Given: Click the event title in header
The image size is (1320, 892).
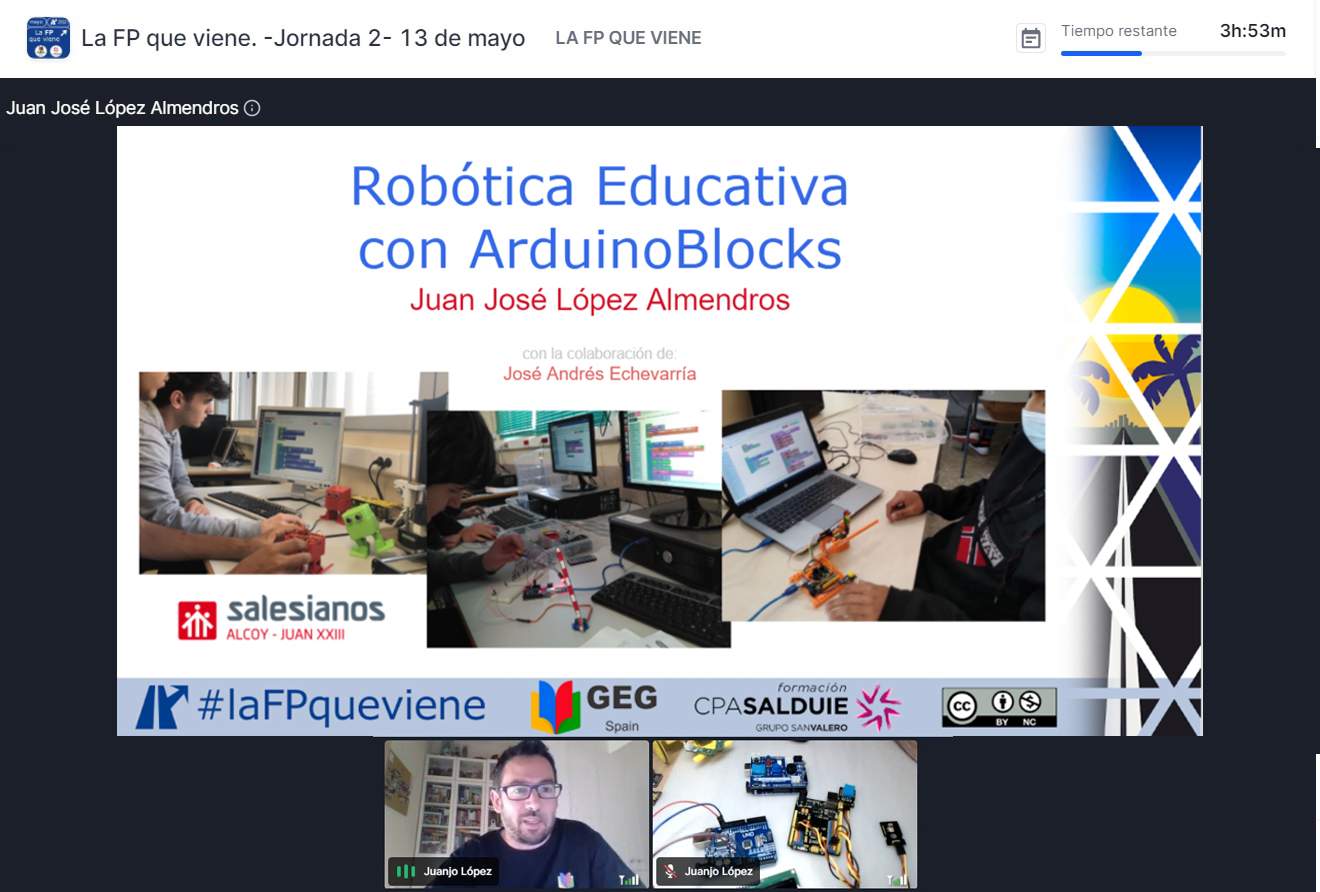Looking at the screenshot, I should pyautogui.click(x=303, y=39).
